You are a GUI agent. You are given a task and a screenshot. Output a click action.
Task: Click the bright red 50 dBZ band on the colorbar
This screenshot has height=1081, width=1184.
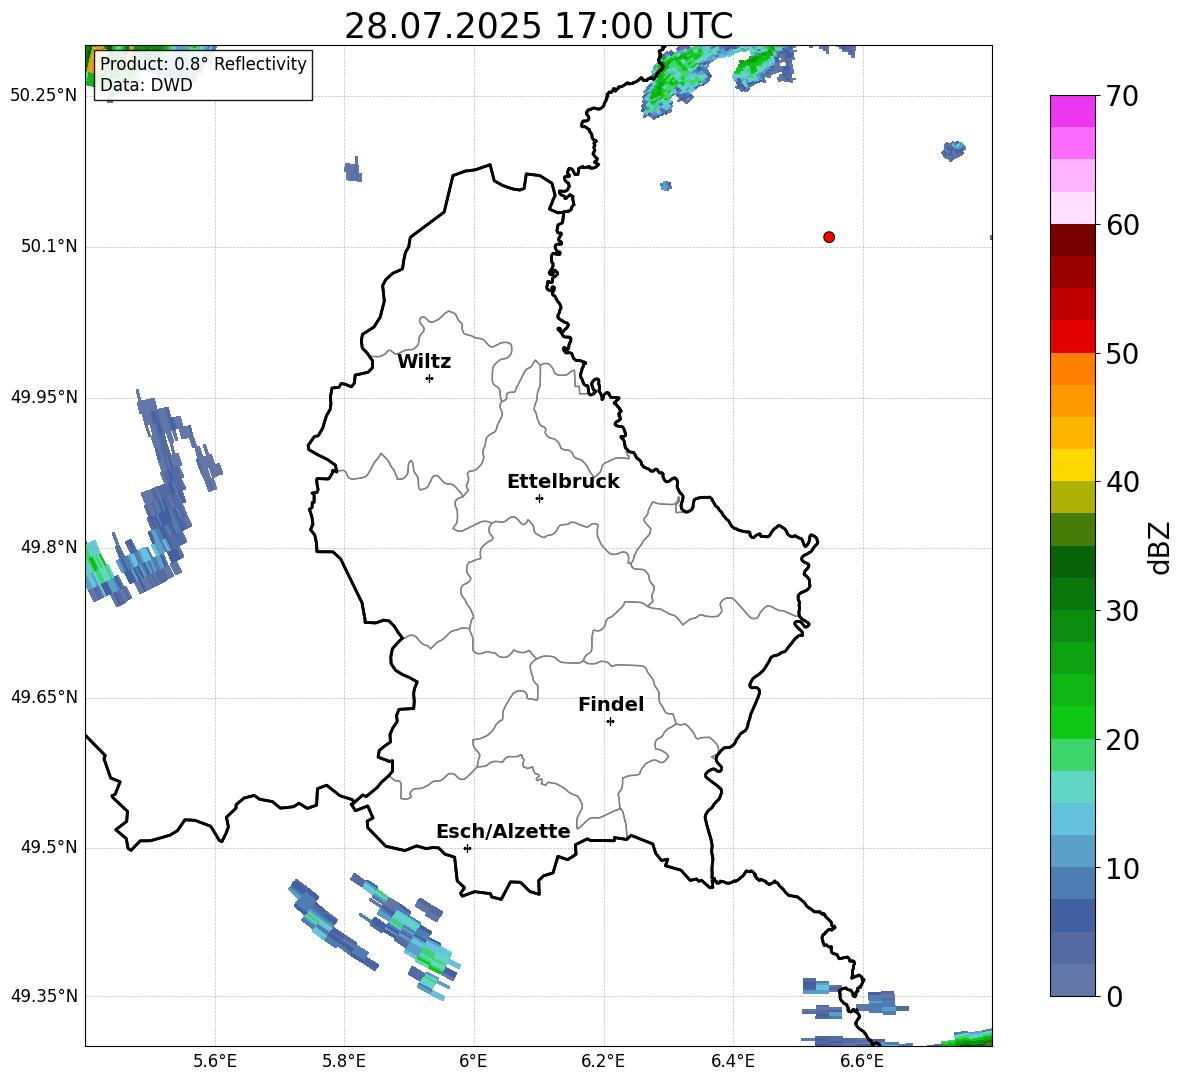1072,337
